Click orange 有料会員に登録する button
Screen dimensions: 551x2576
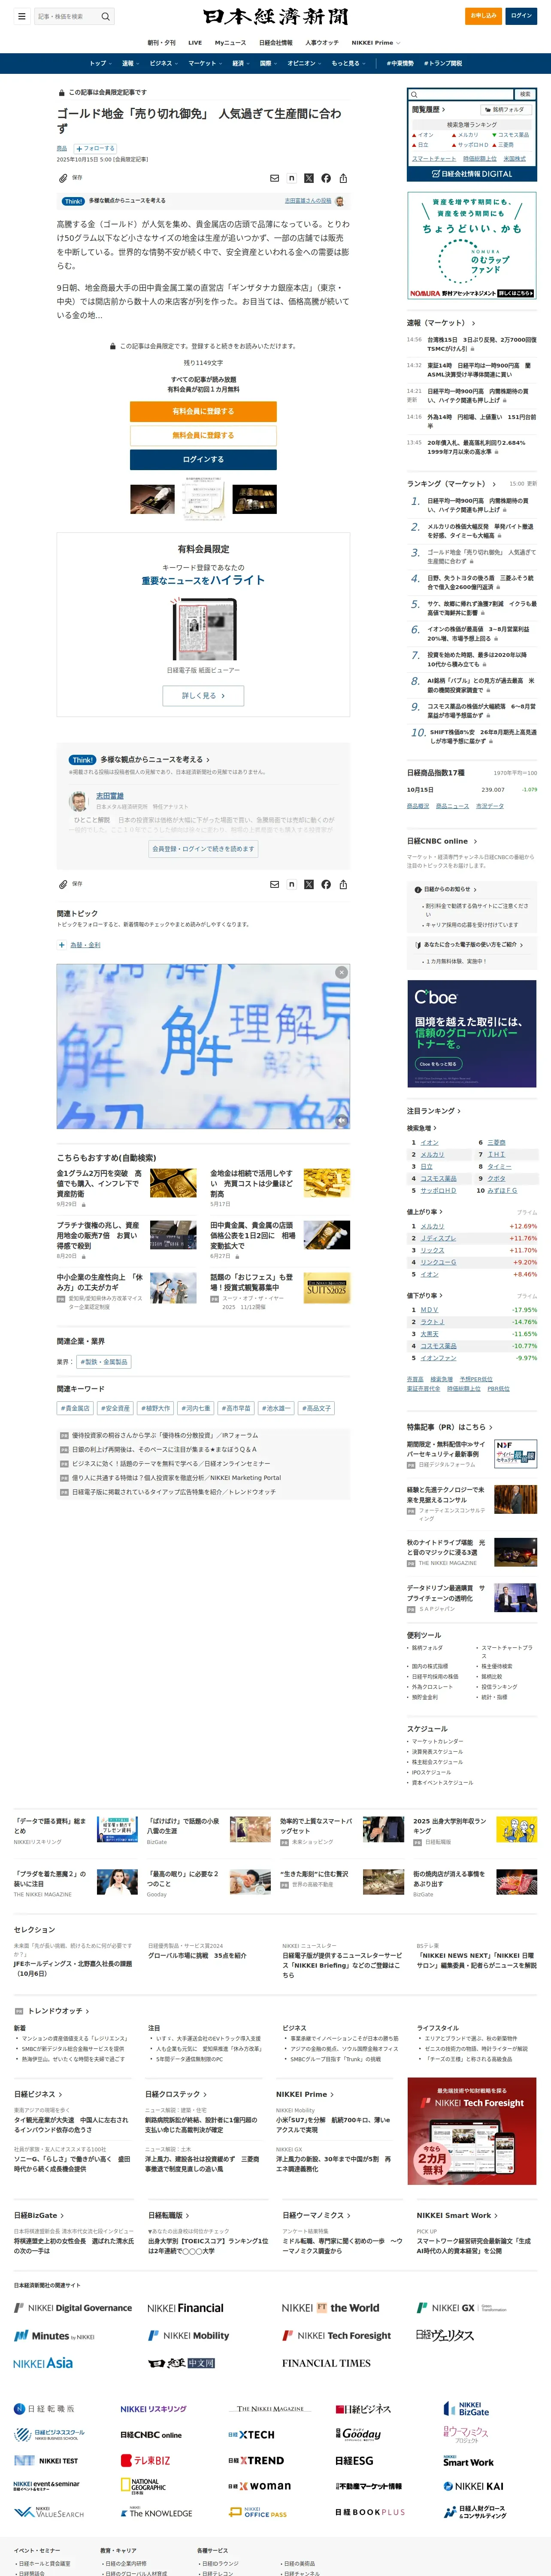coord(203,411)
